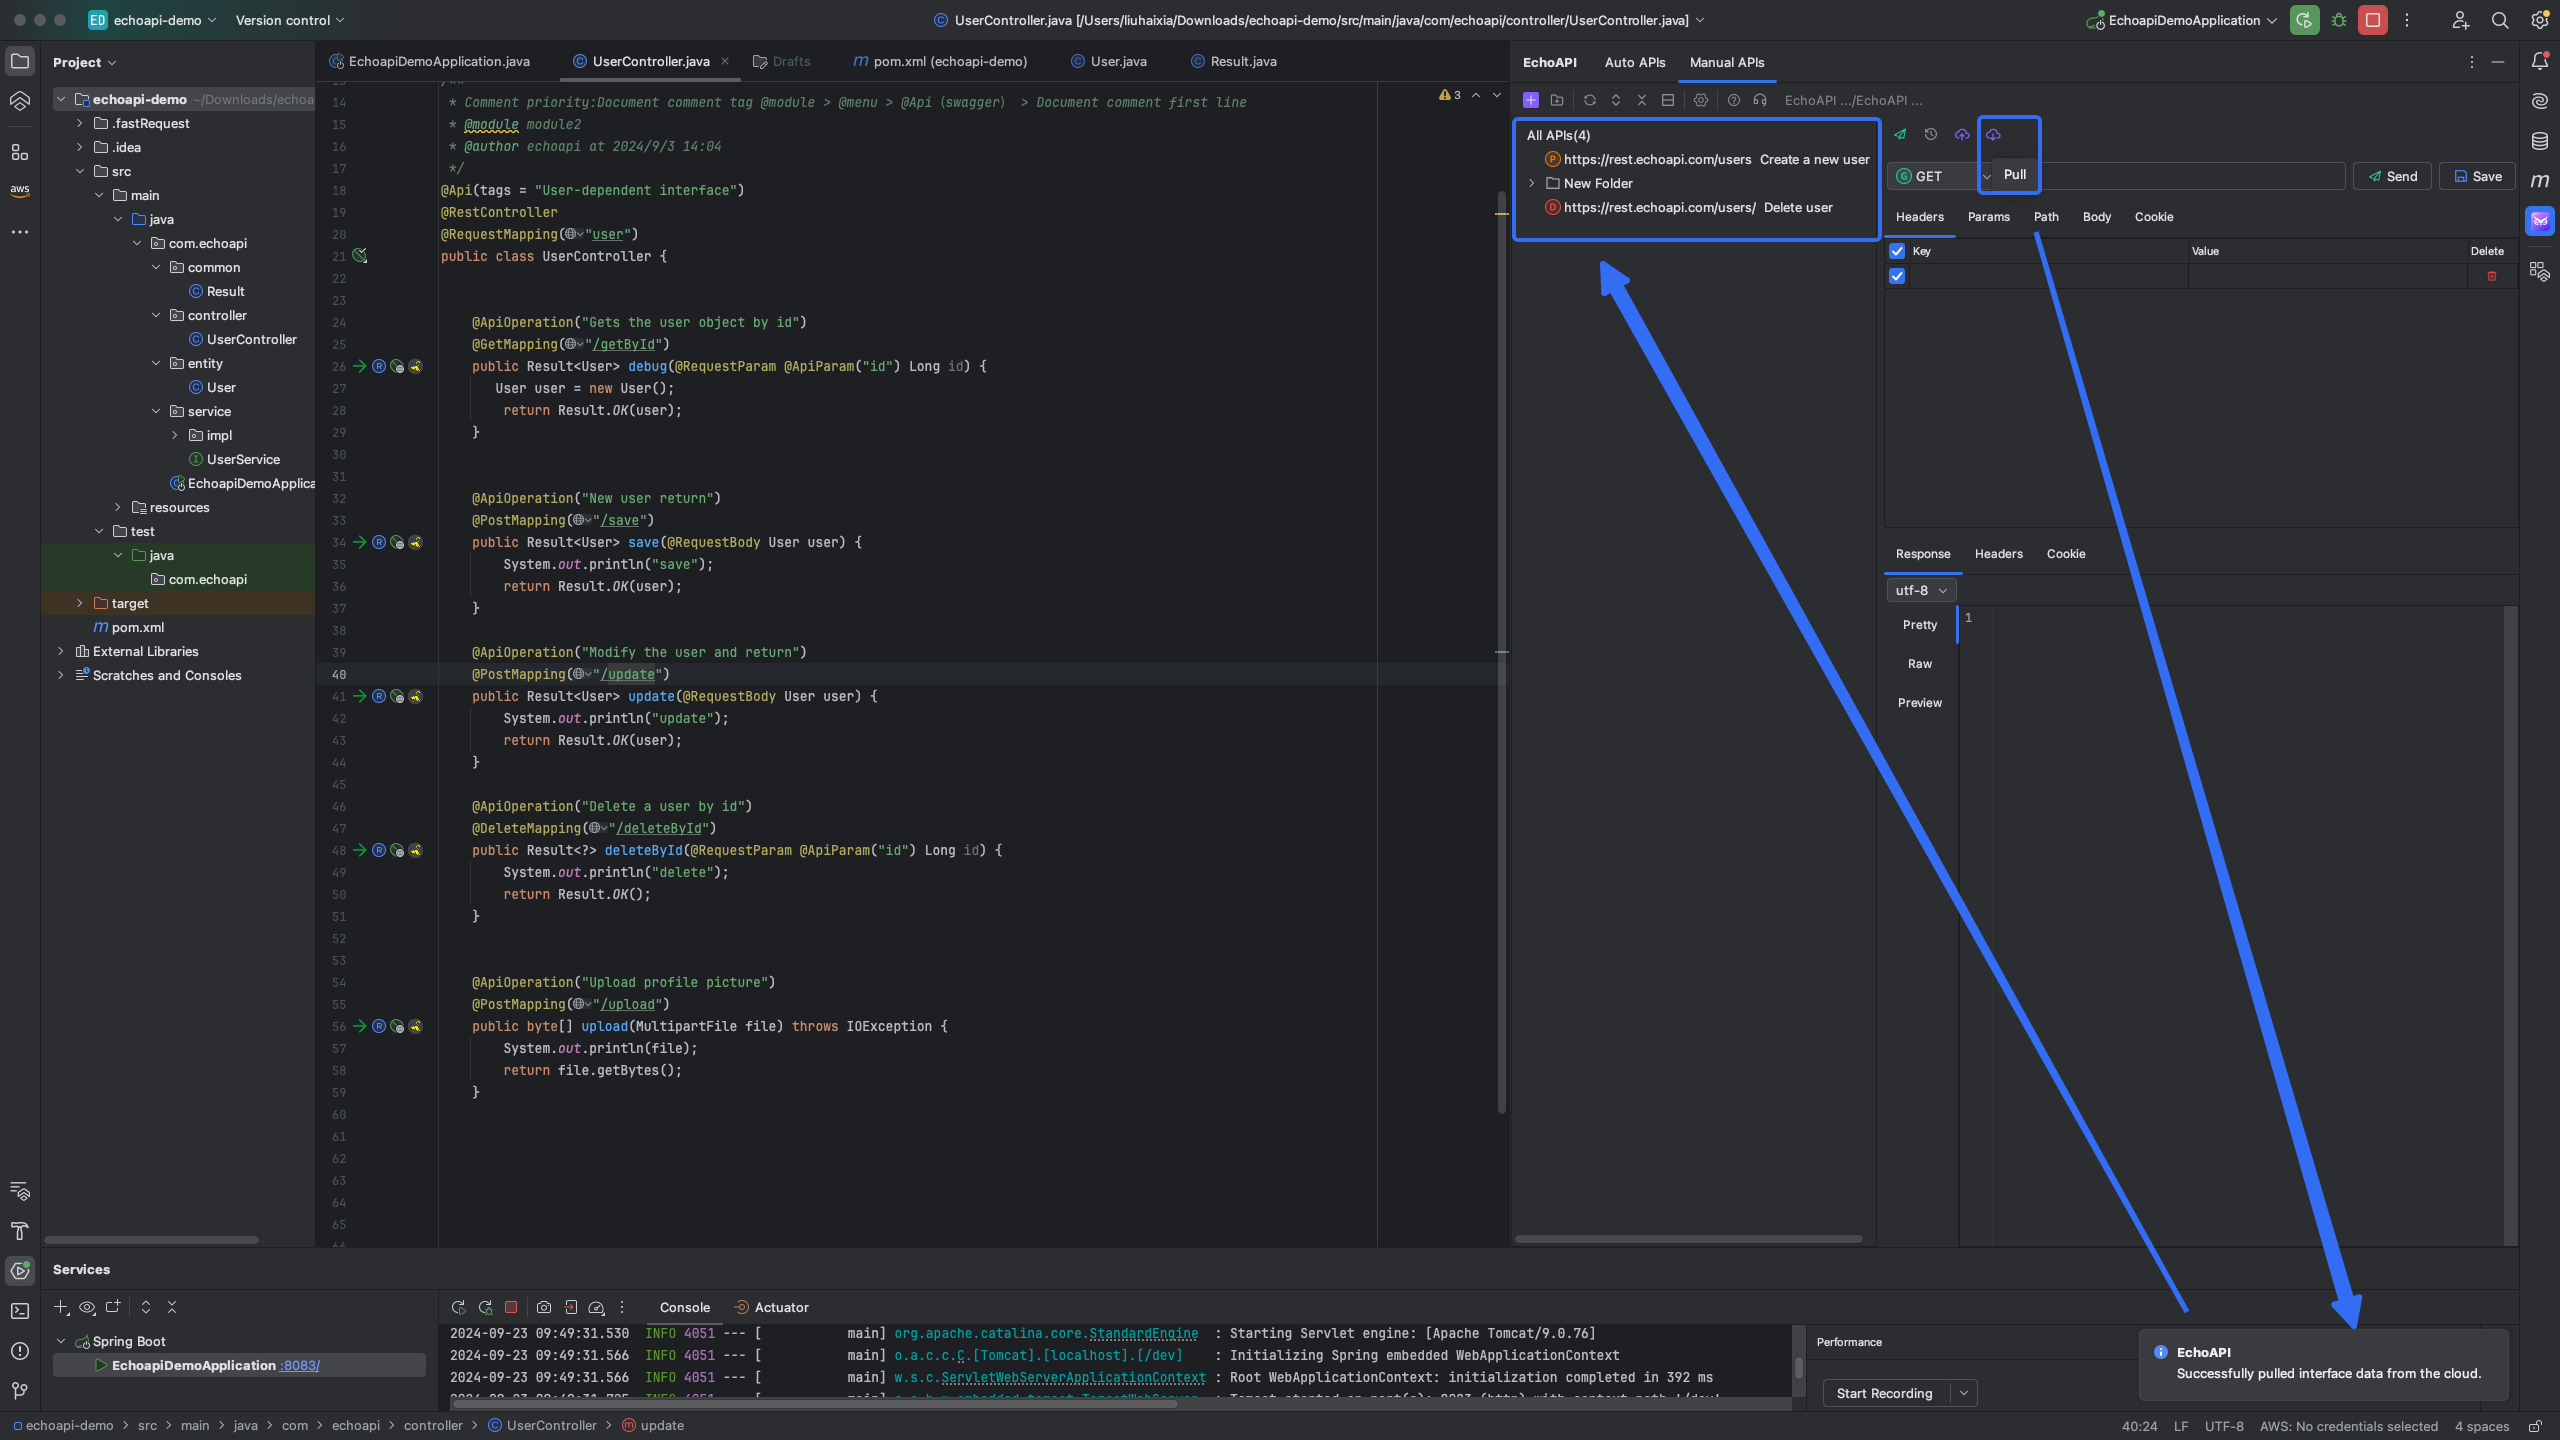Open the Problems tool window
Image resolution: width=2560 pixels, height=1440 pixels.
pos(20,1350)
